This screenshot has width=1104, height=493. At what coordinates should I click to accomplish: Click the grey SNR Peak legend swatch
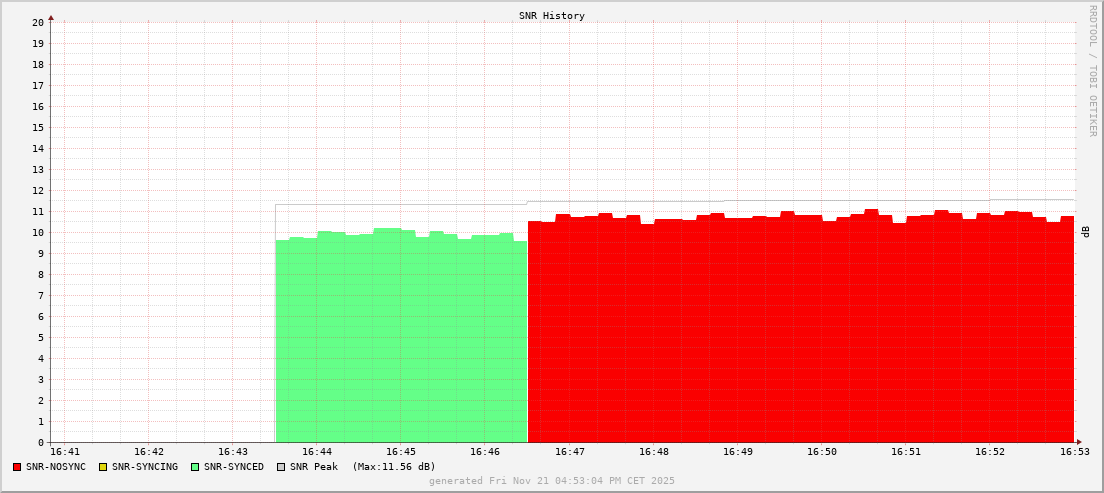(x=281, y=467)
